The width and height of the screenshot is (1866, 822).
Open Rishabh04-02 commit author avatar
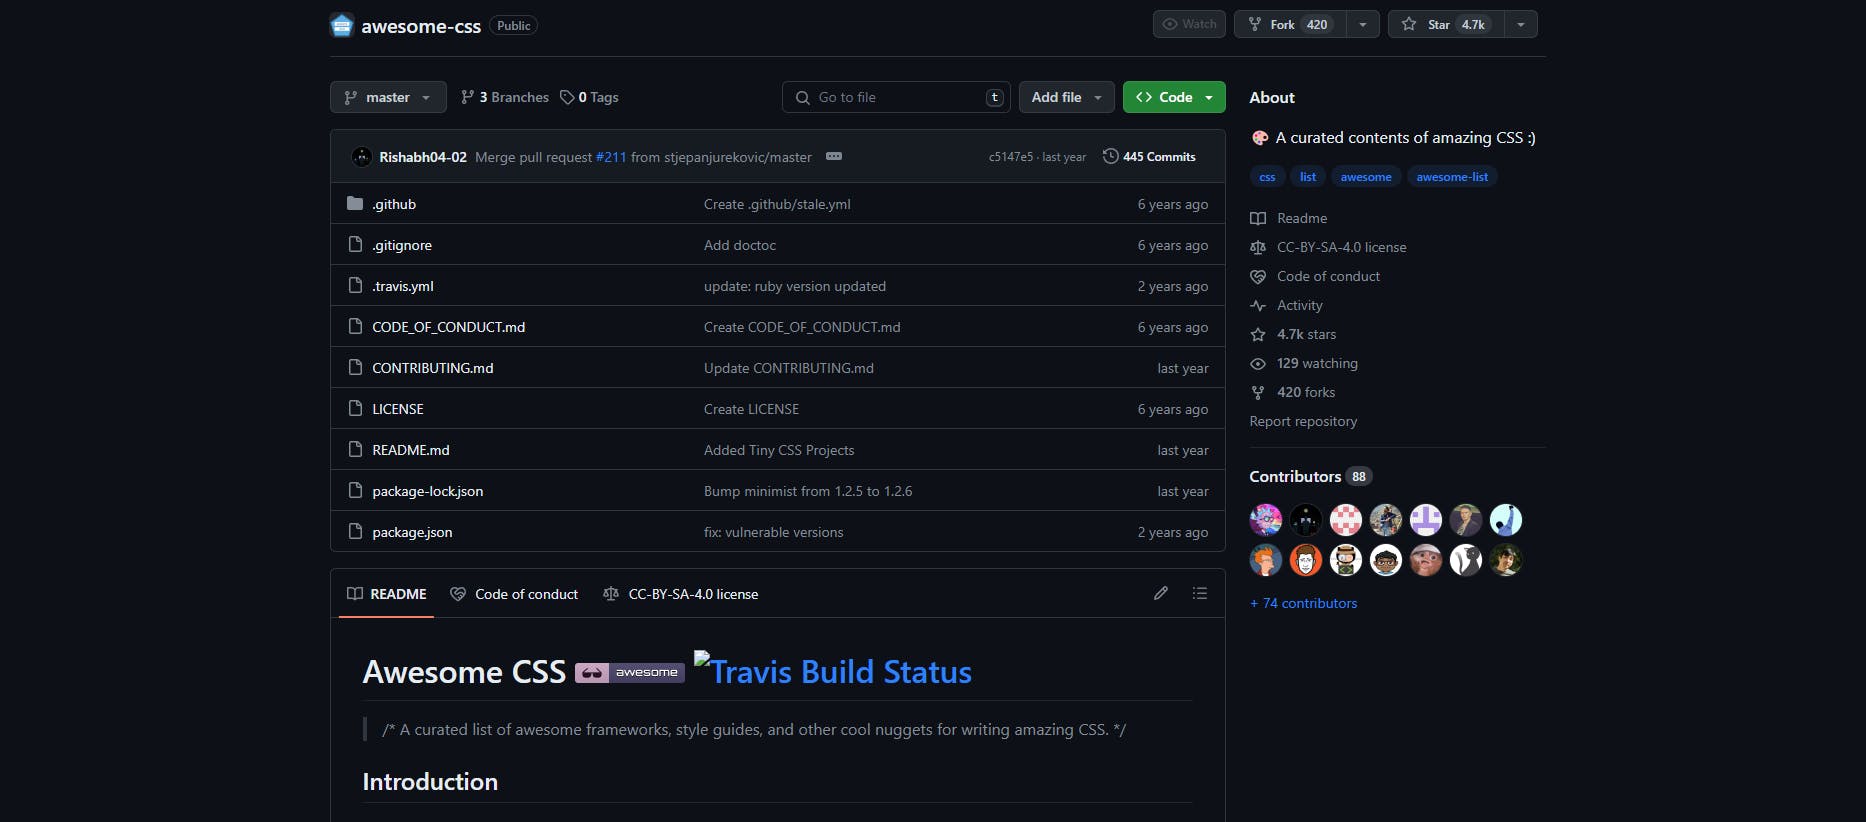[361, 157]
